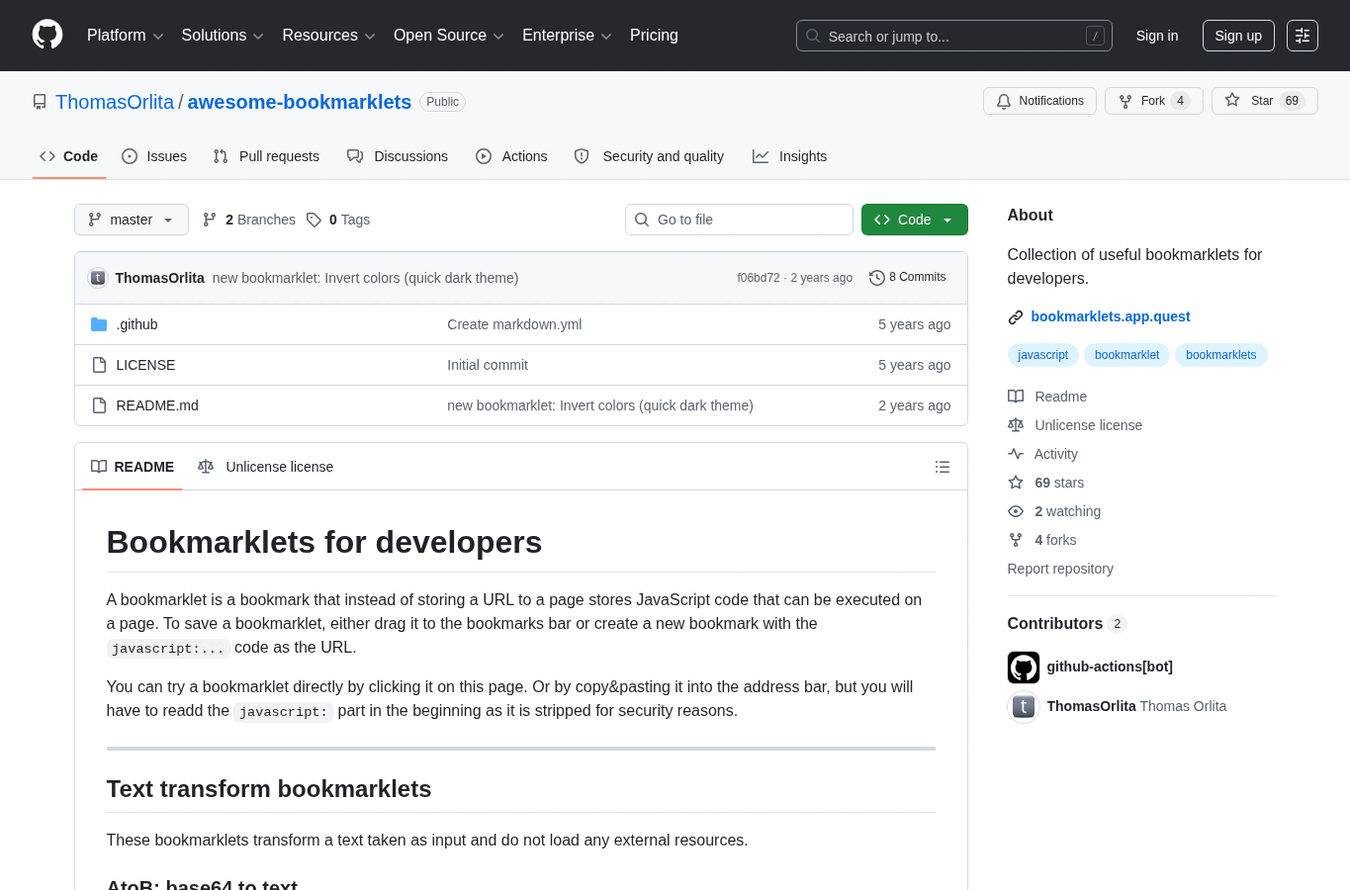The width and height of the screenshot is (1350, 890).
Task: Open the Pricing menu item
Action: click(654, 36)
